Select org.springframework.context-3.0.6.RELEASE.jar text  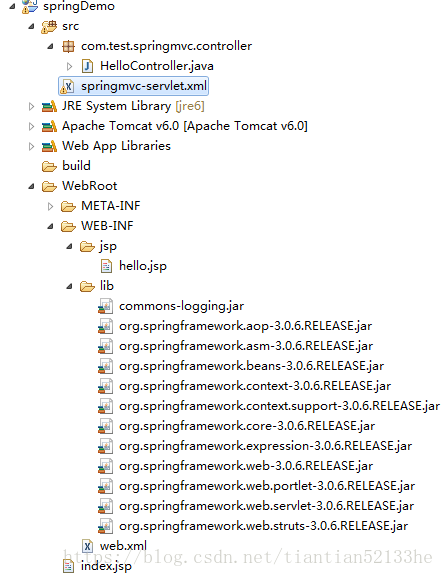click(x=255, y=386)
